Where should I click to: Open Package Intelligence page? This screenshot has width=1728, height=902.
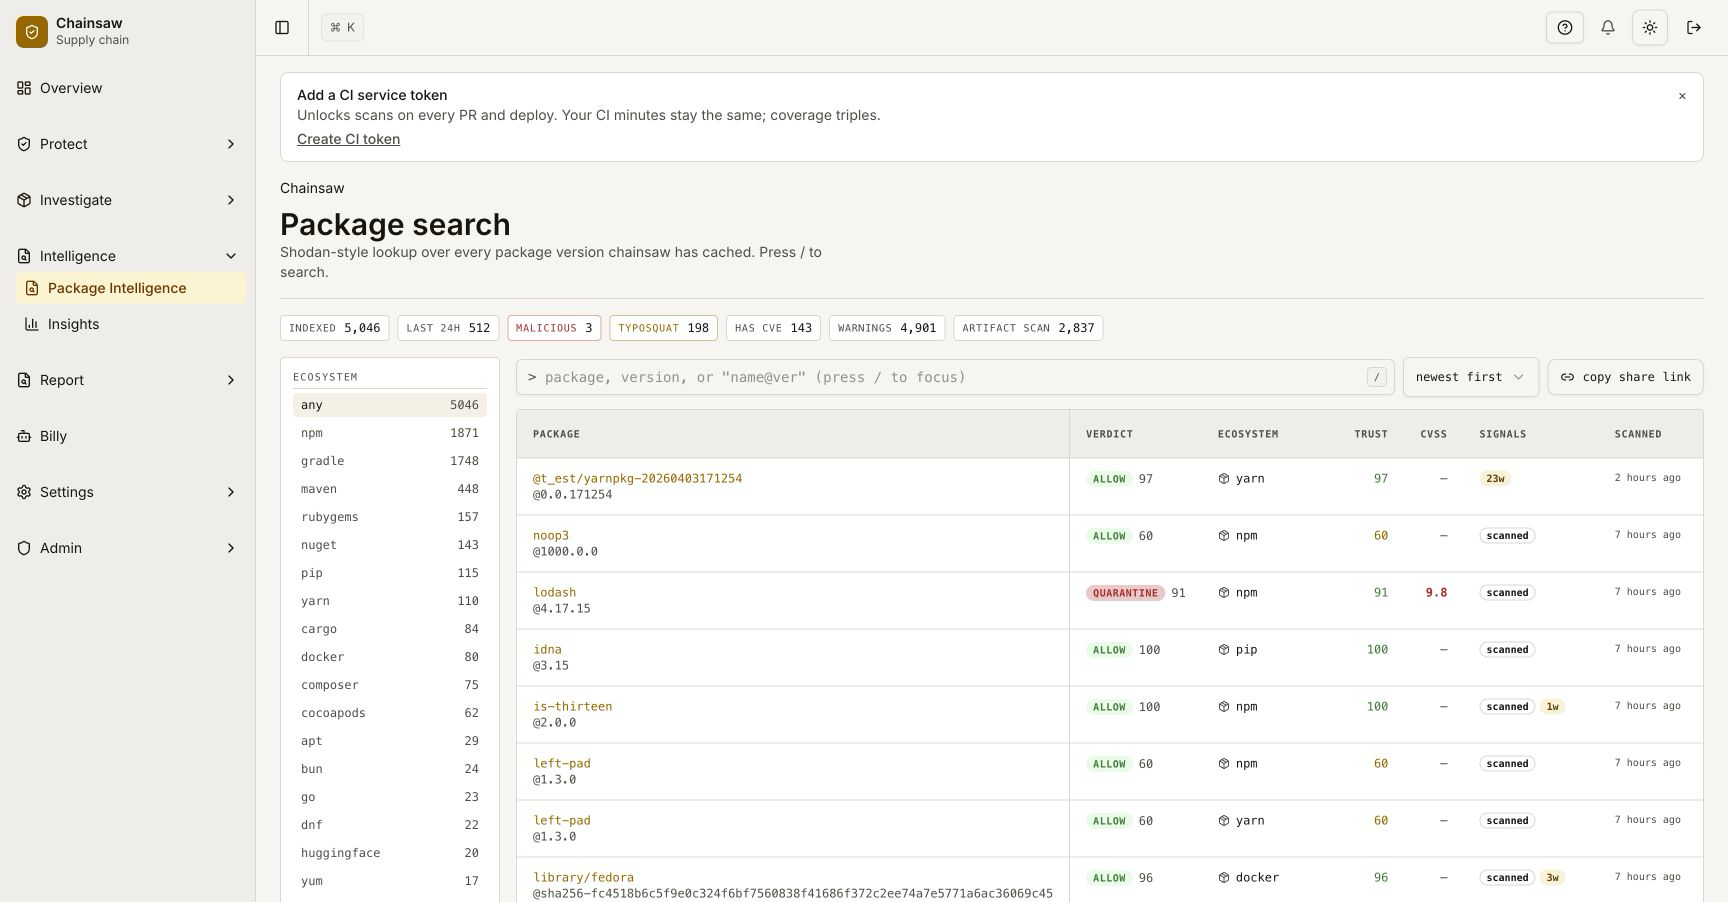(132, 288)
